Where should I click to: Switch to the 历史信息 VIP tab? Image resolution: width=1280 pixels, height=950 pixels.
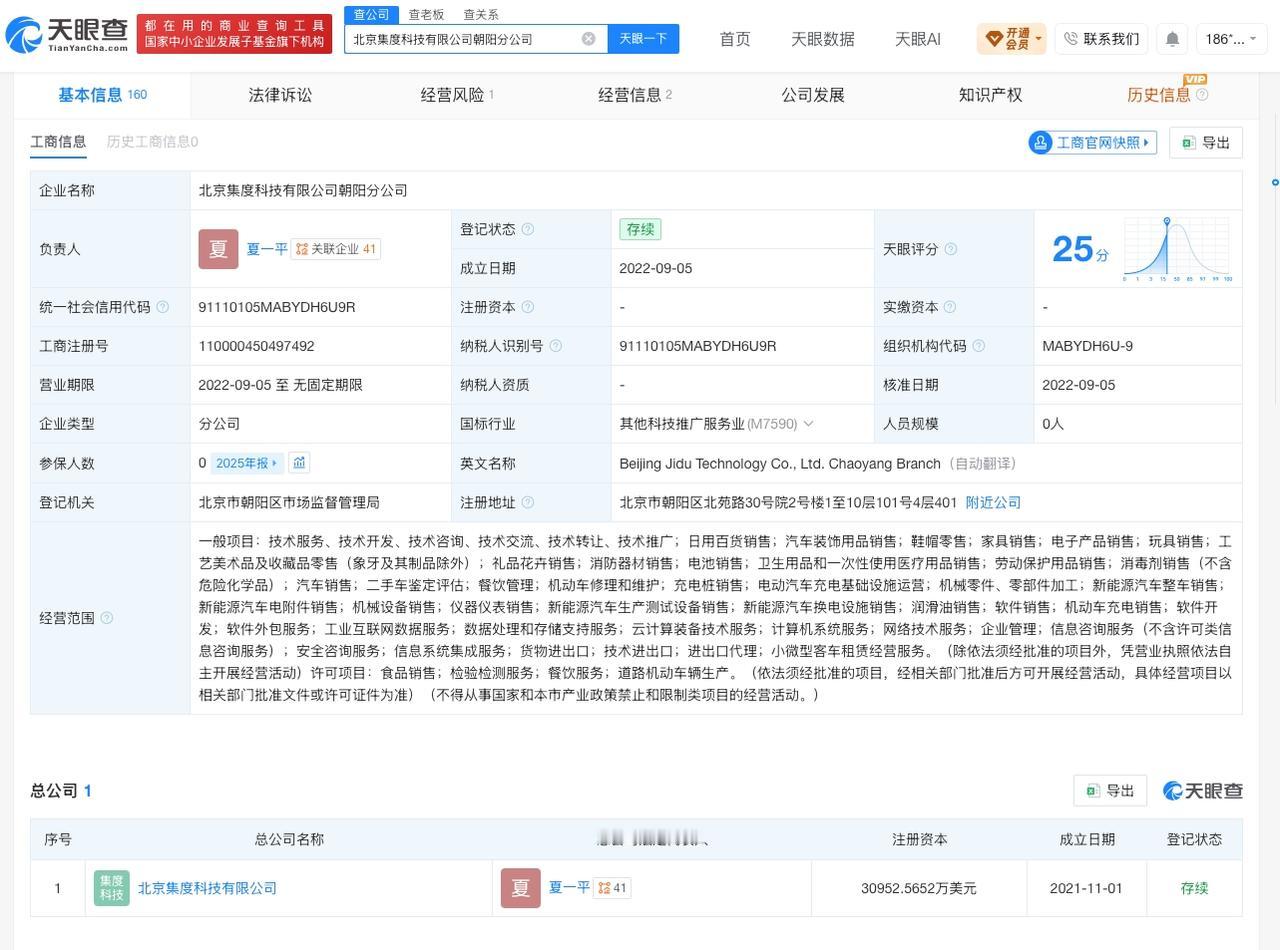pyautogui.click(x=1159, y=95)
